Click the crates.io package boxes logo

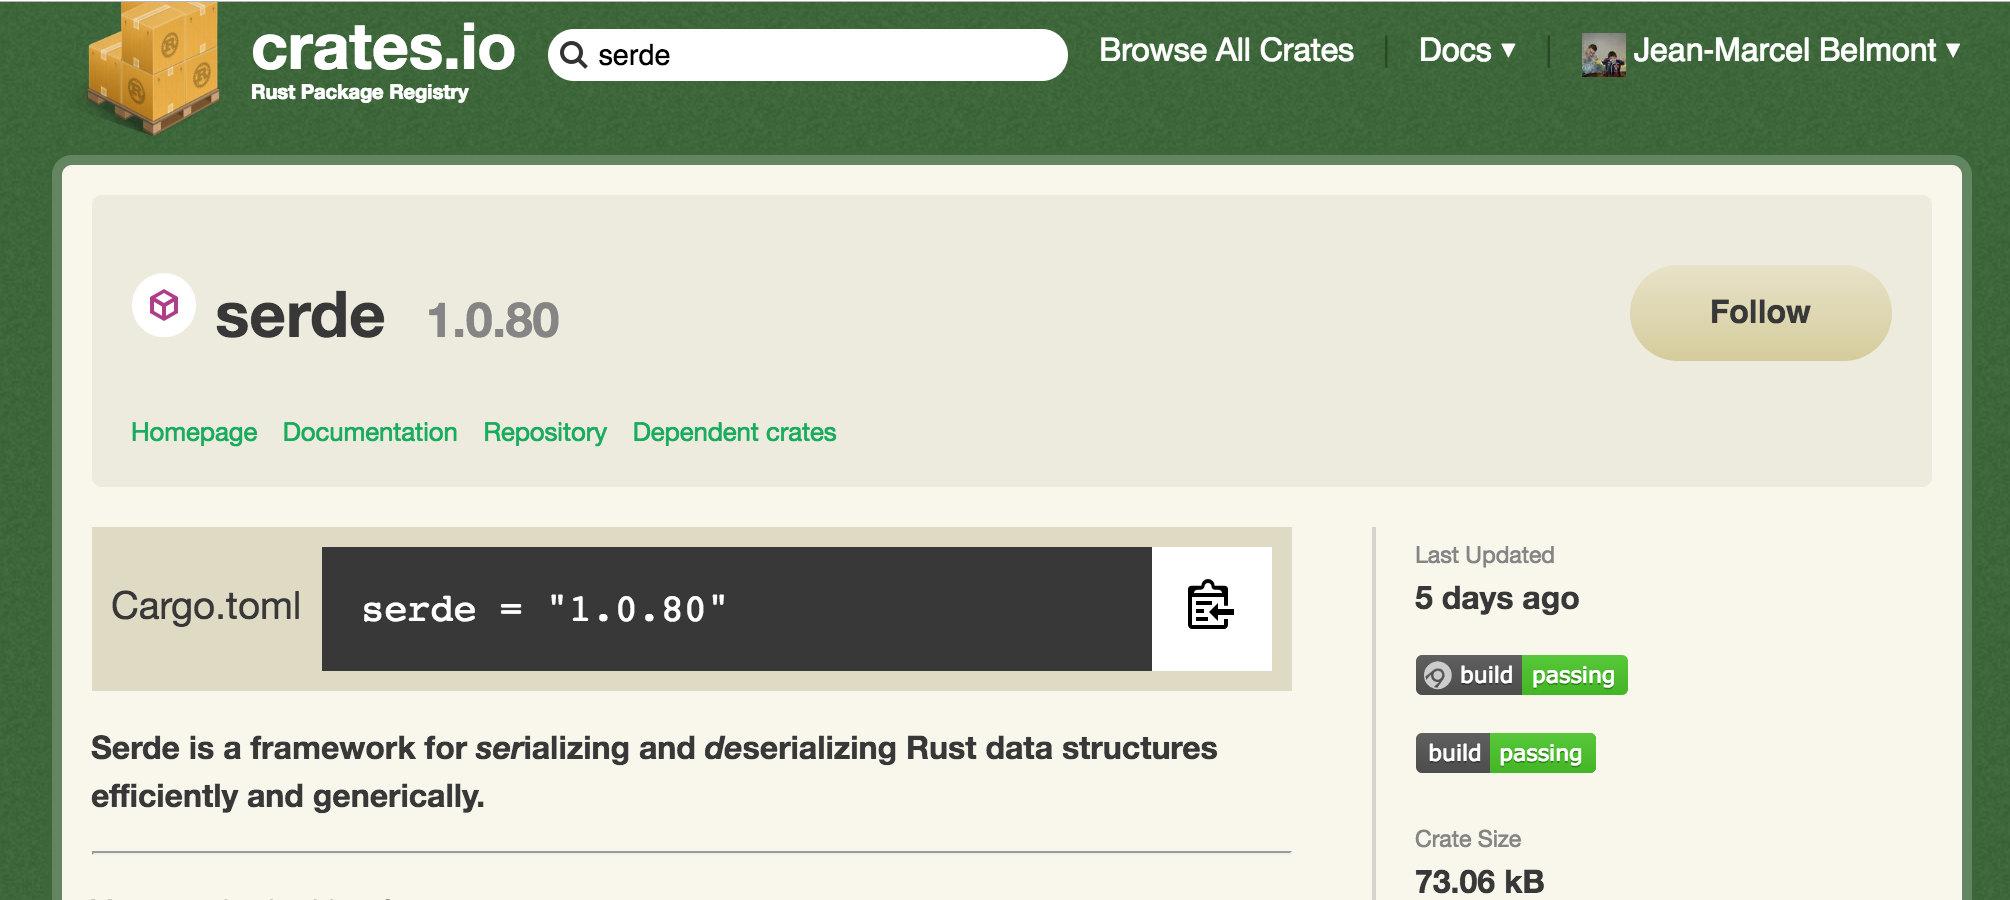pos(154,68)
